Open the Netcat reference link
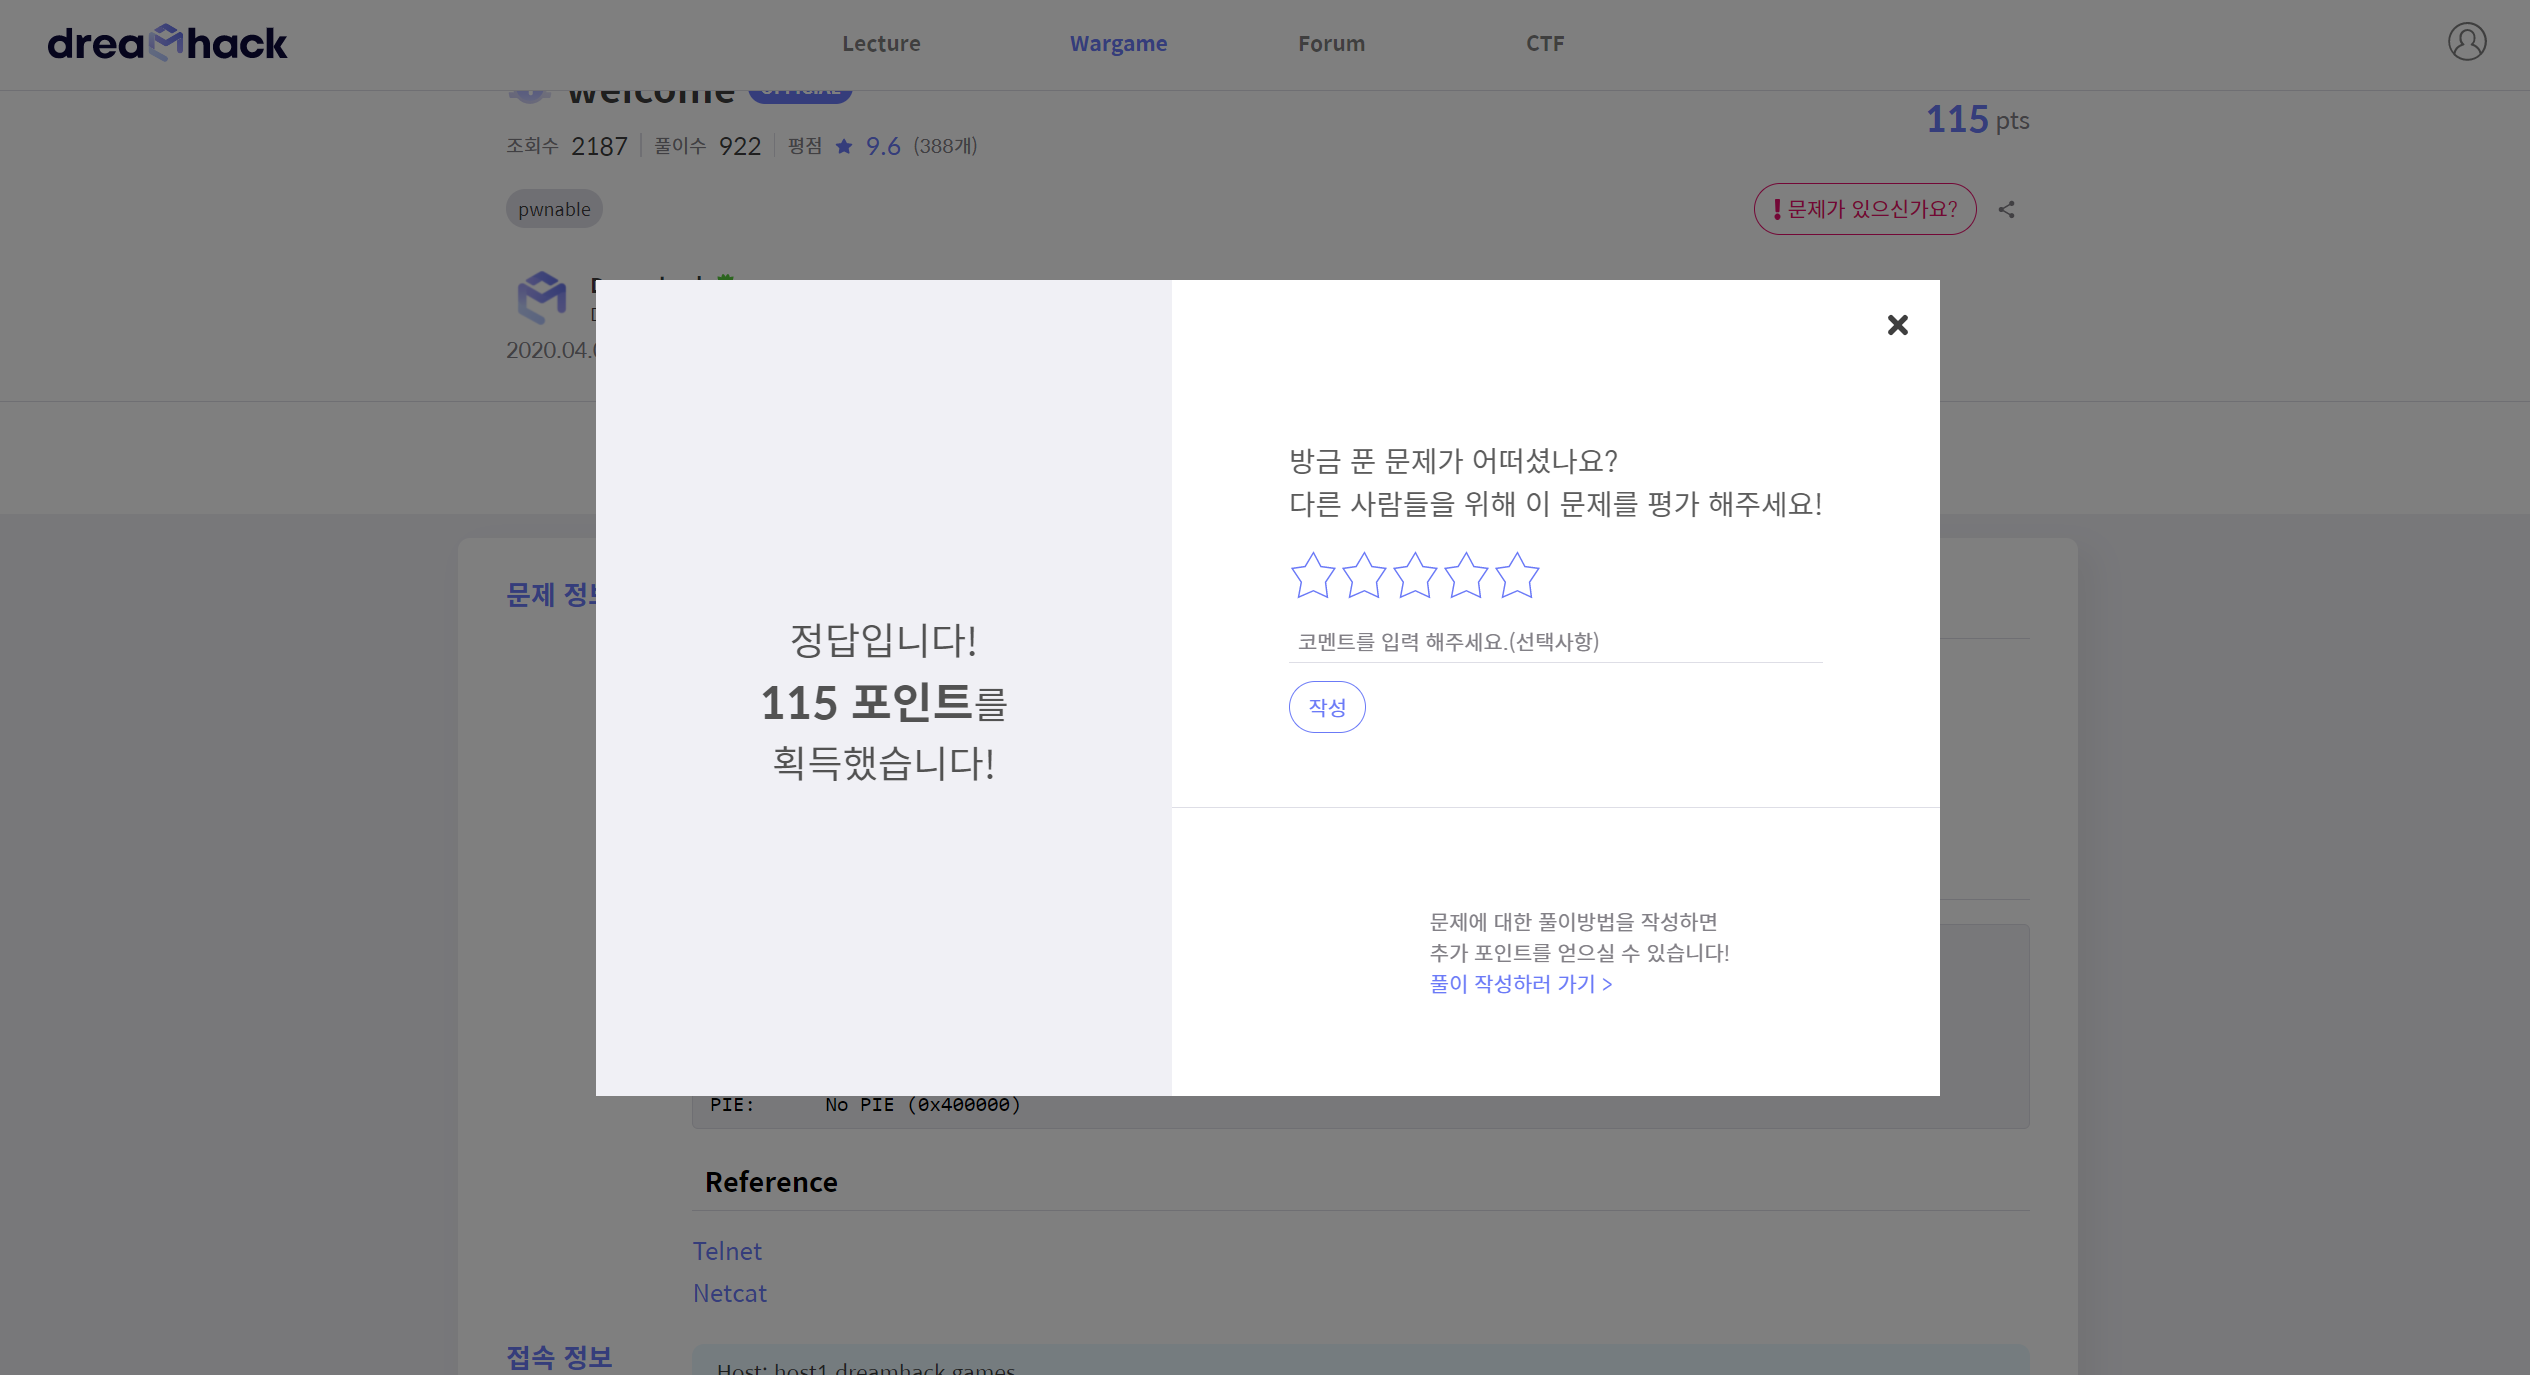The image size is (2530, 1375). coord(729,1293)
